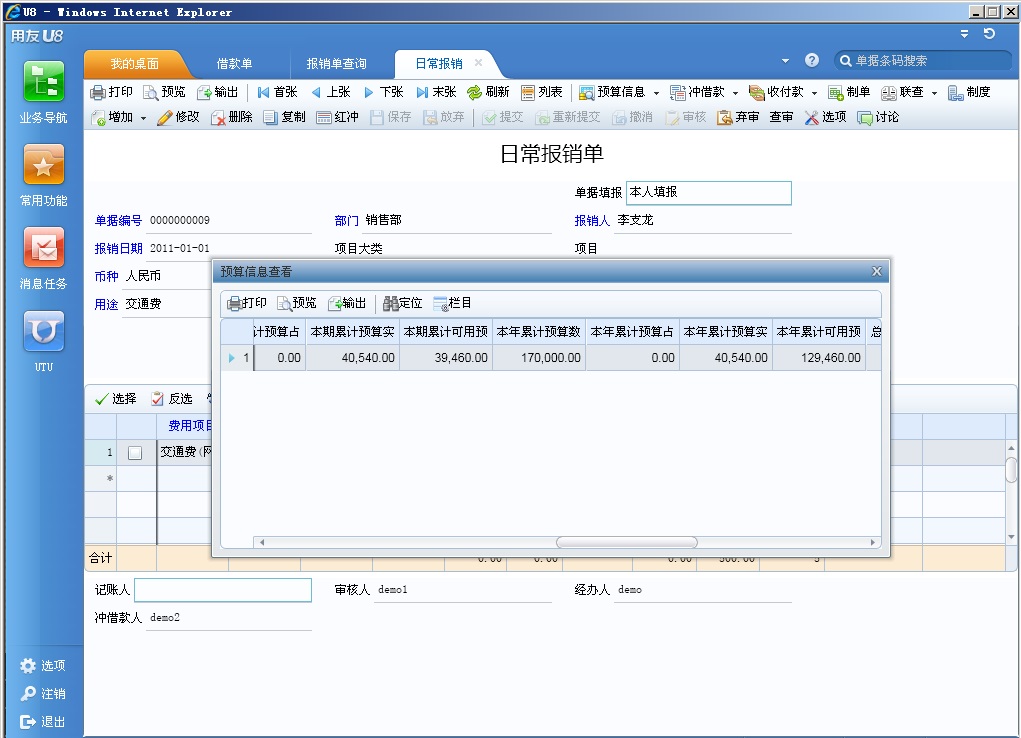
Task: Click 预览 in the 预算信息查看 dialog
Action: (297, 303)
